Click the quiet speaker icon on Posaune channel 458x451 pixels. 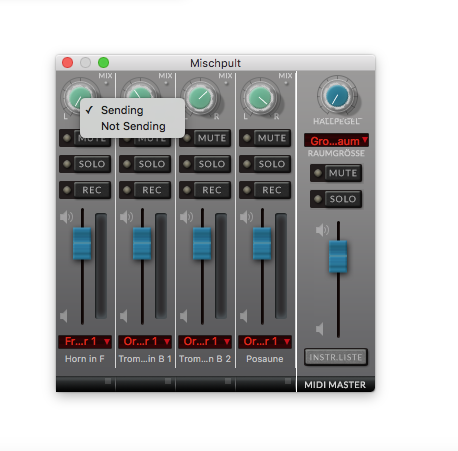point(244,316)
